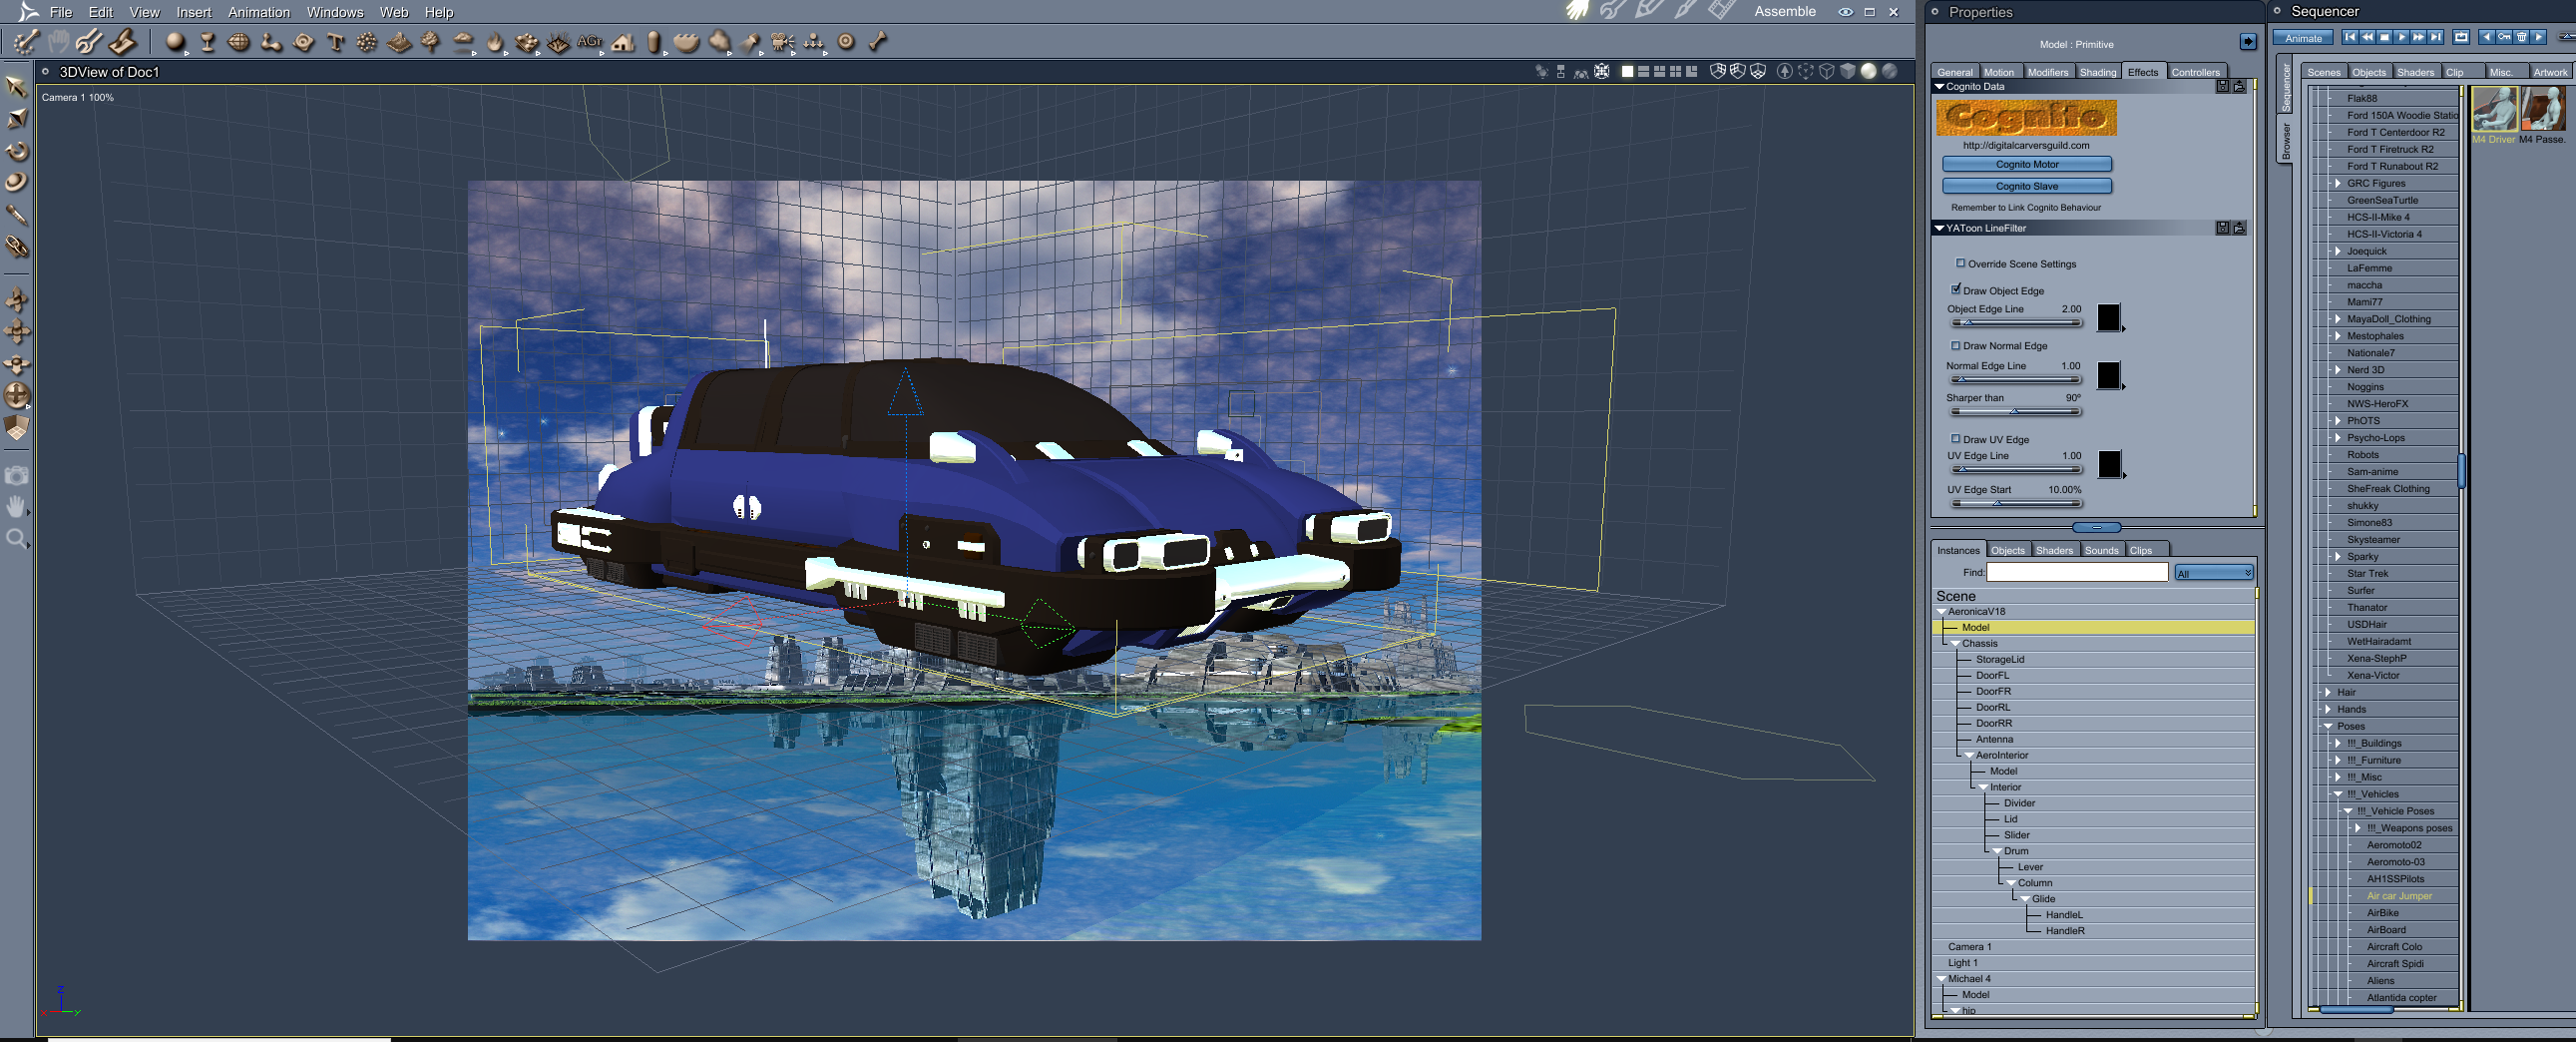Expand the Hair folder in browser
The width and height of the screenshot is (2576, 1042).
[2328, 692]
